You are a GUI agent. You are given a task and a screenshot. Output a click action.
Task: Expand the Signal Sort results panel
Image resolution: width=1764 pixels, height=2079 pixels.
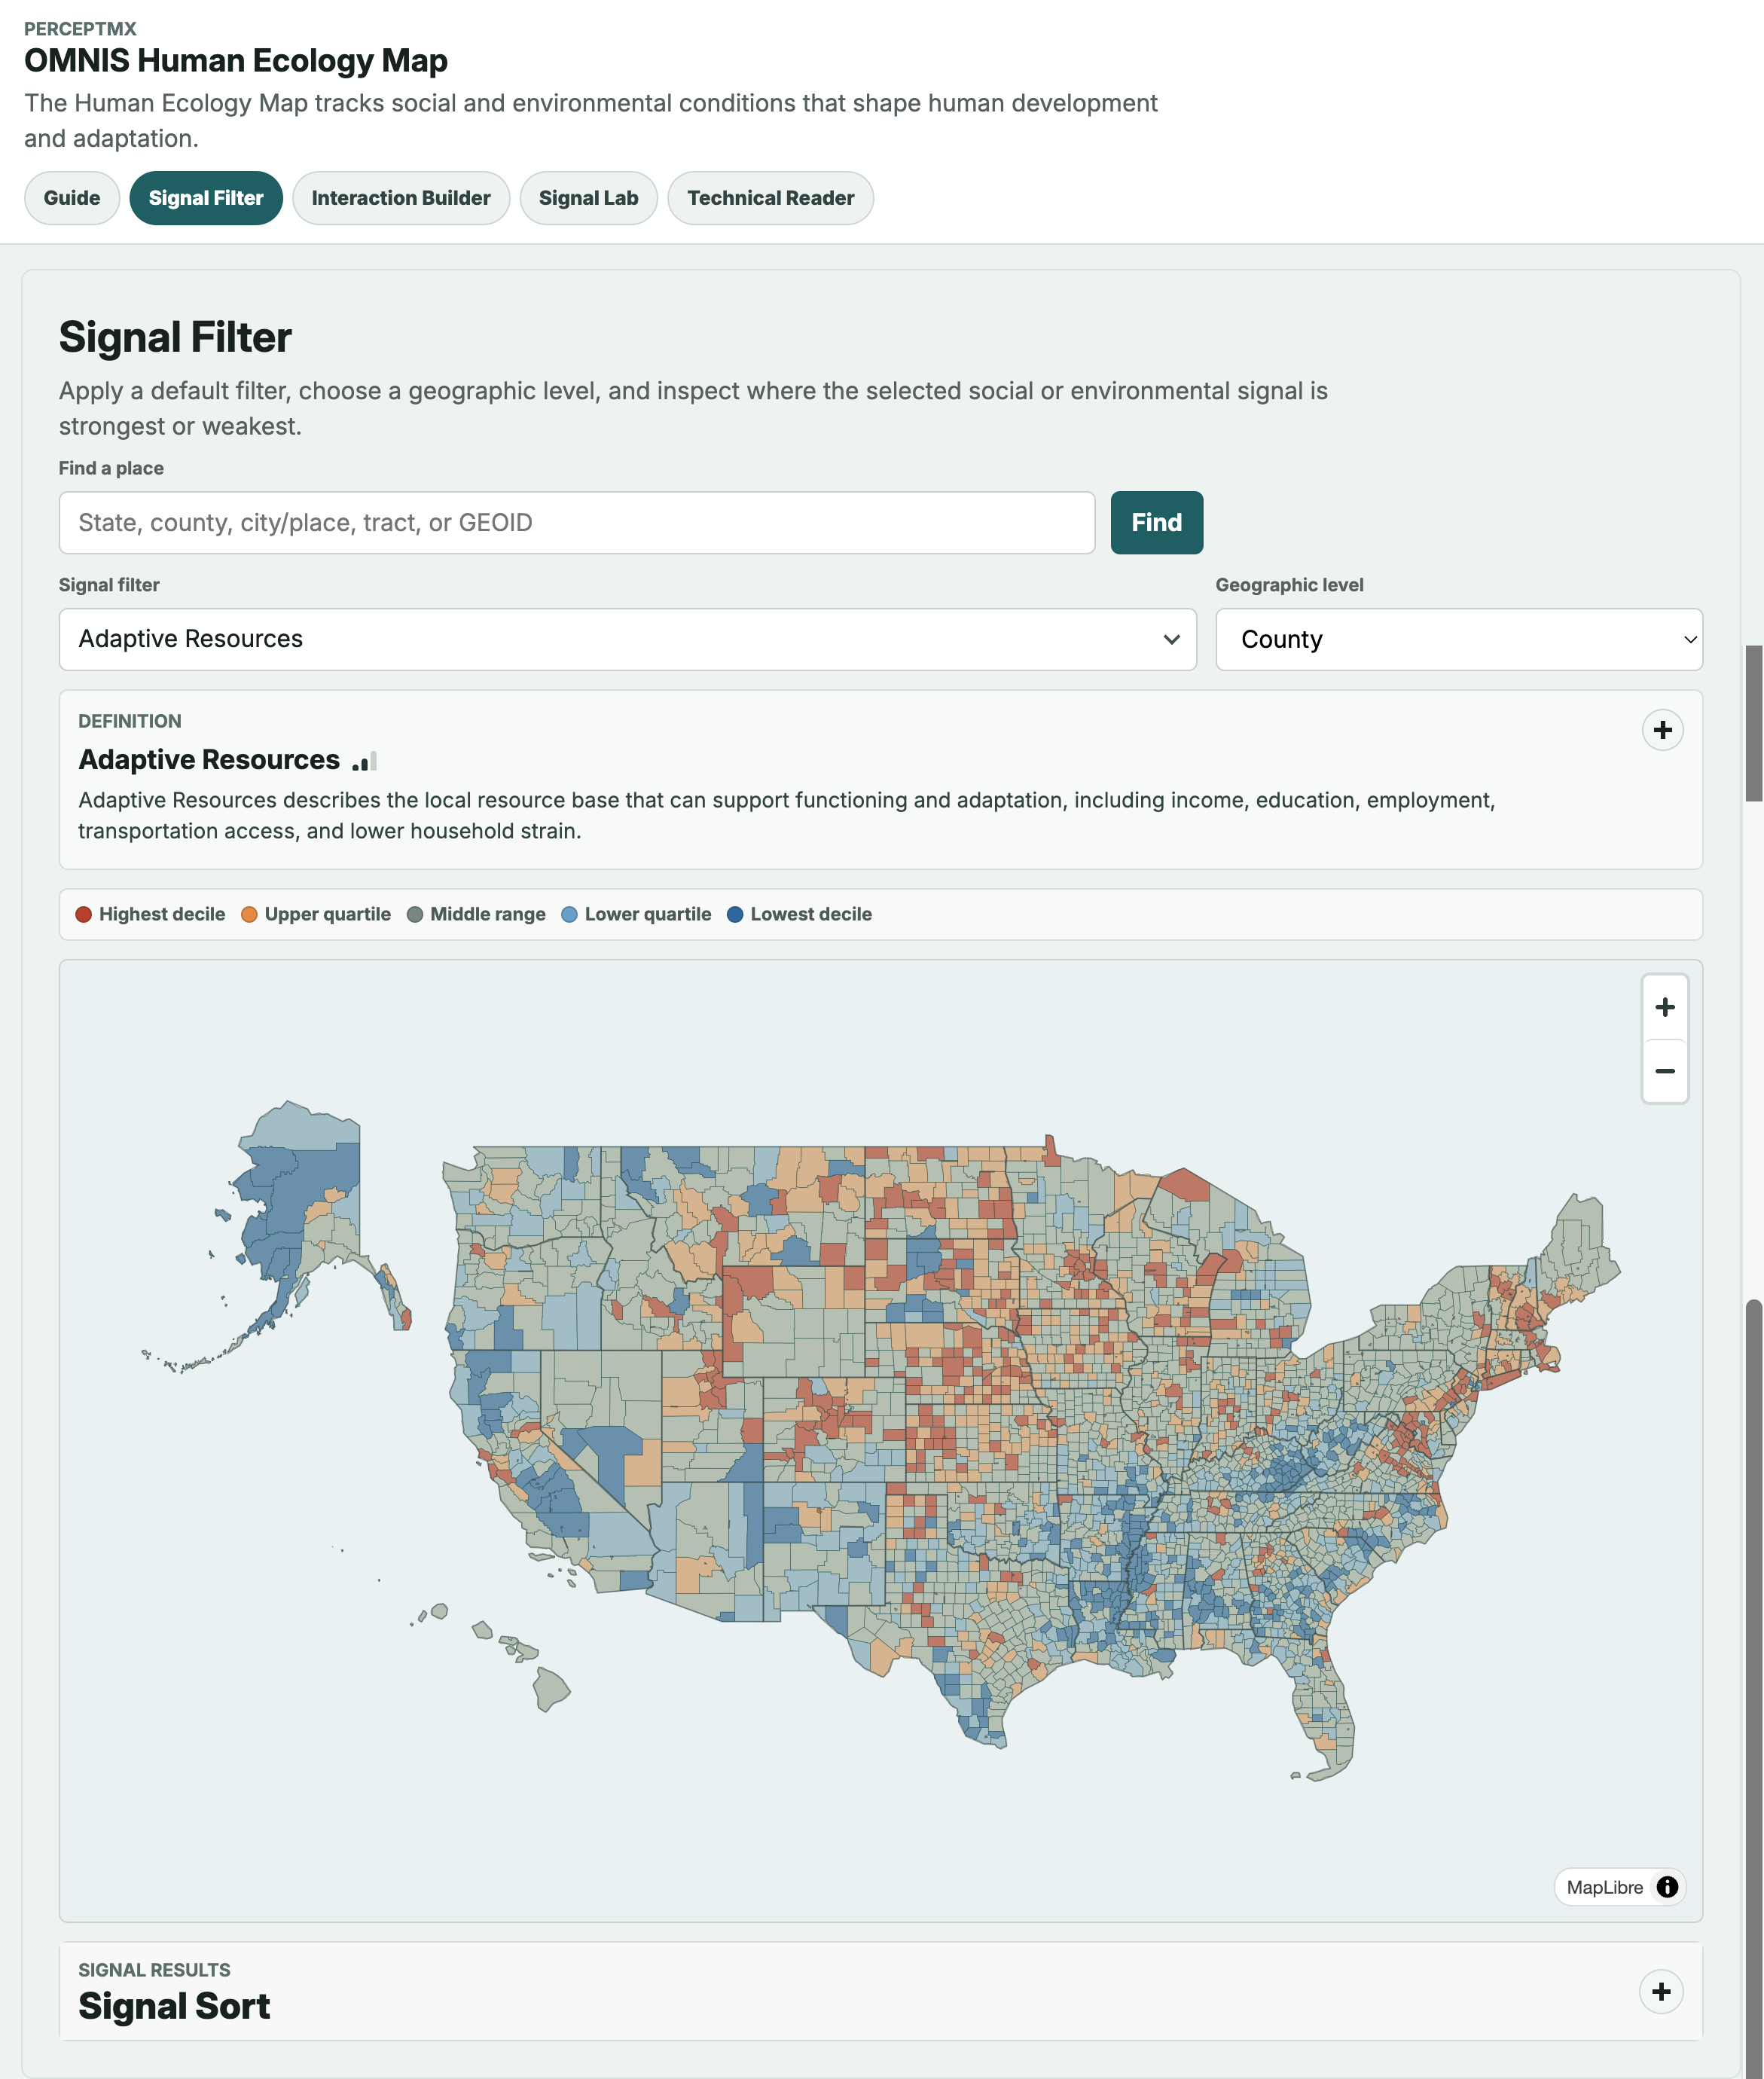[1661, 1992]
